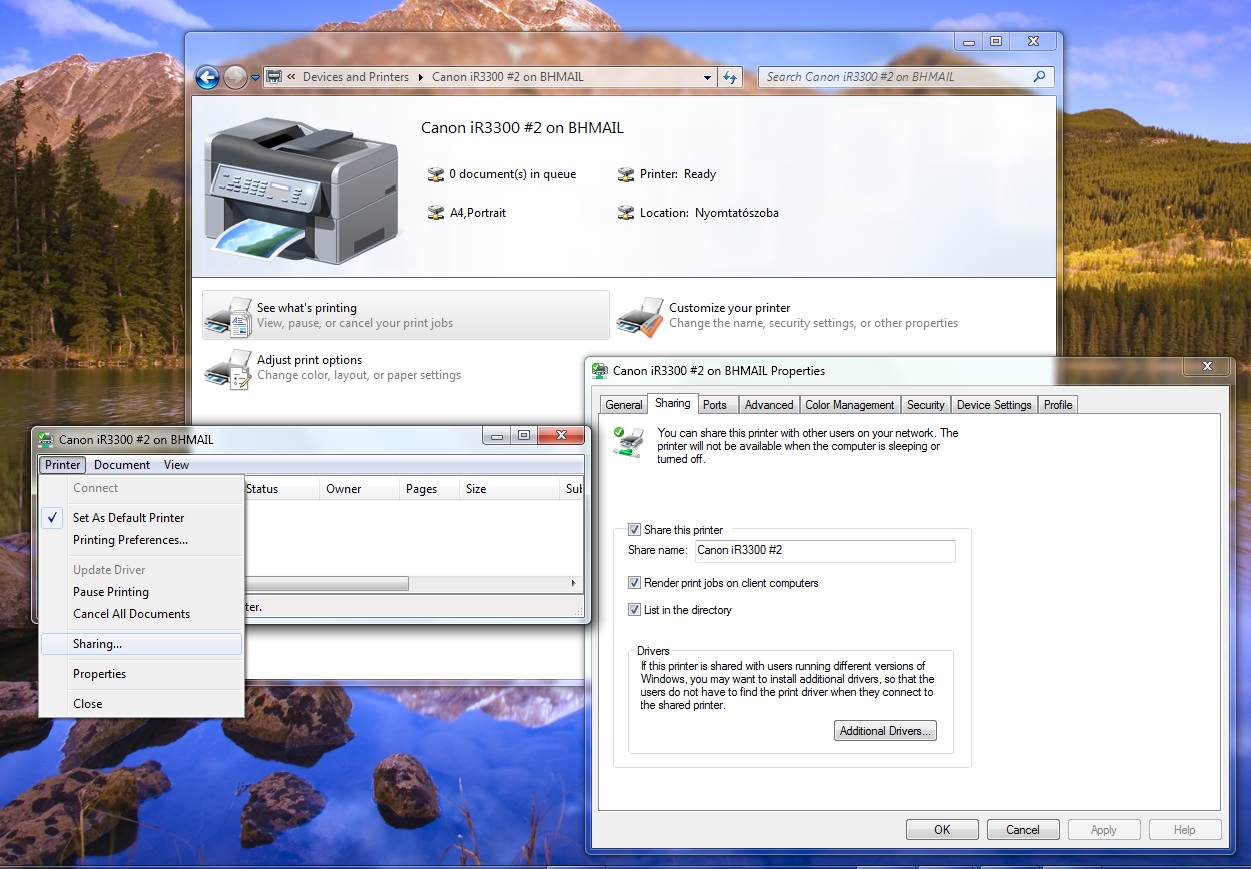The image size is (1251, 869).
Task: Click the shared printer icon in Sharing tab
Action: [628, 442]
